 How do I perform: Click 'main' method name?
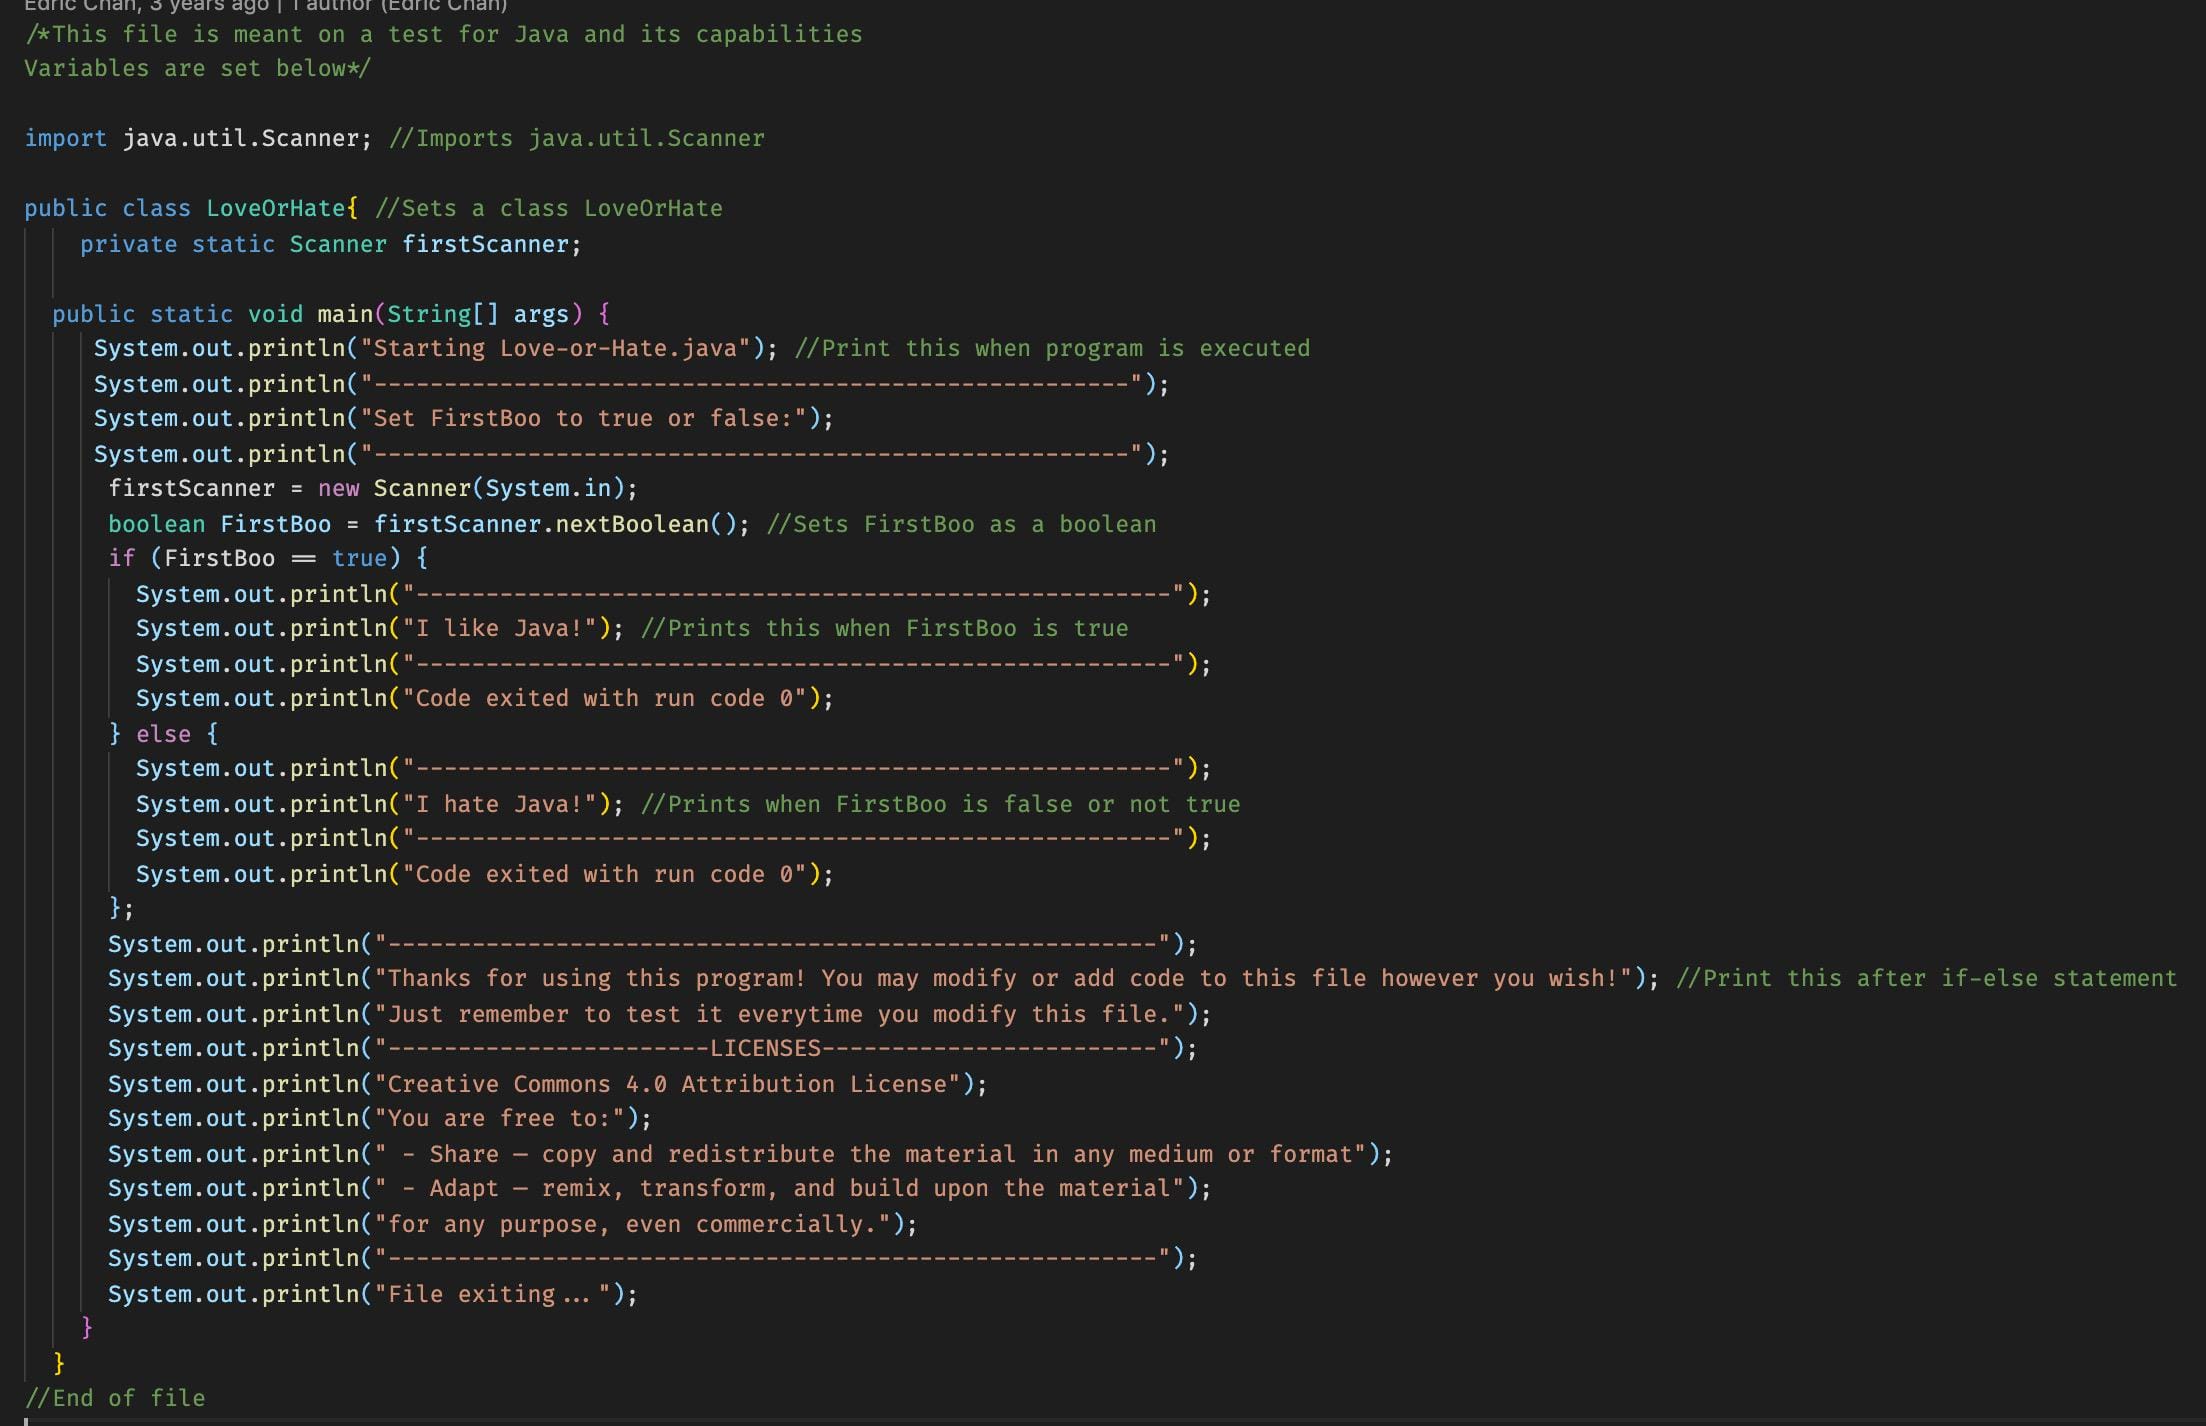[x=344, y=314]
